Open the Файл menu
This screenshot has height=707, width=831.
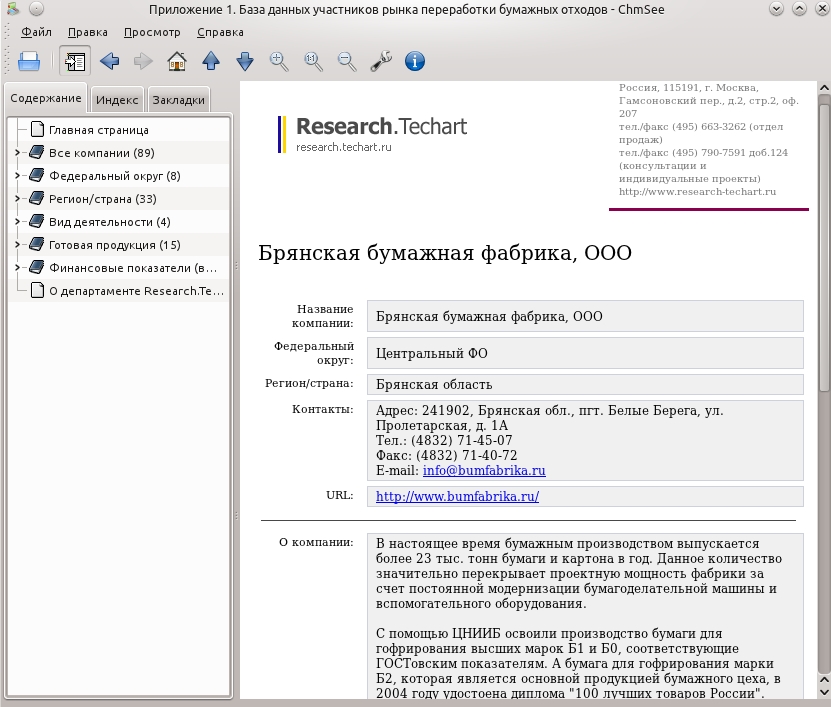pos(36,32)
